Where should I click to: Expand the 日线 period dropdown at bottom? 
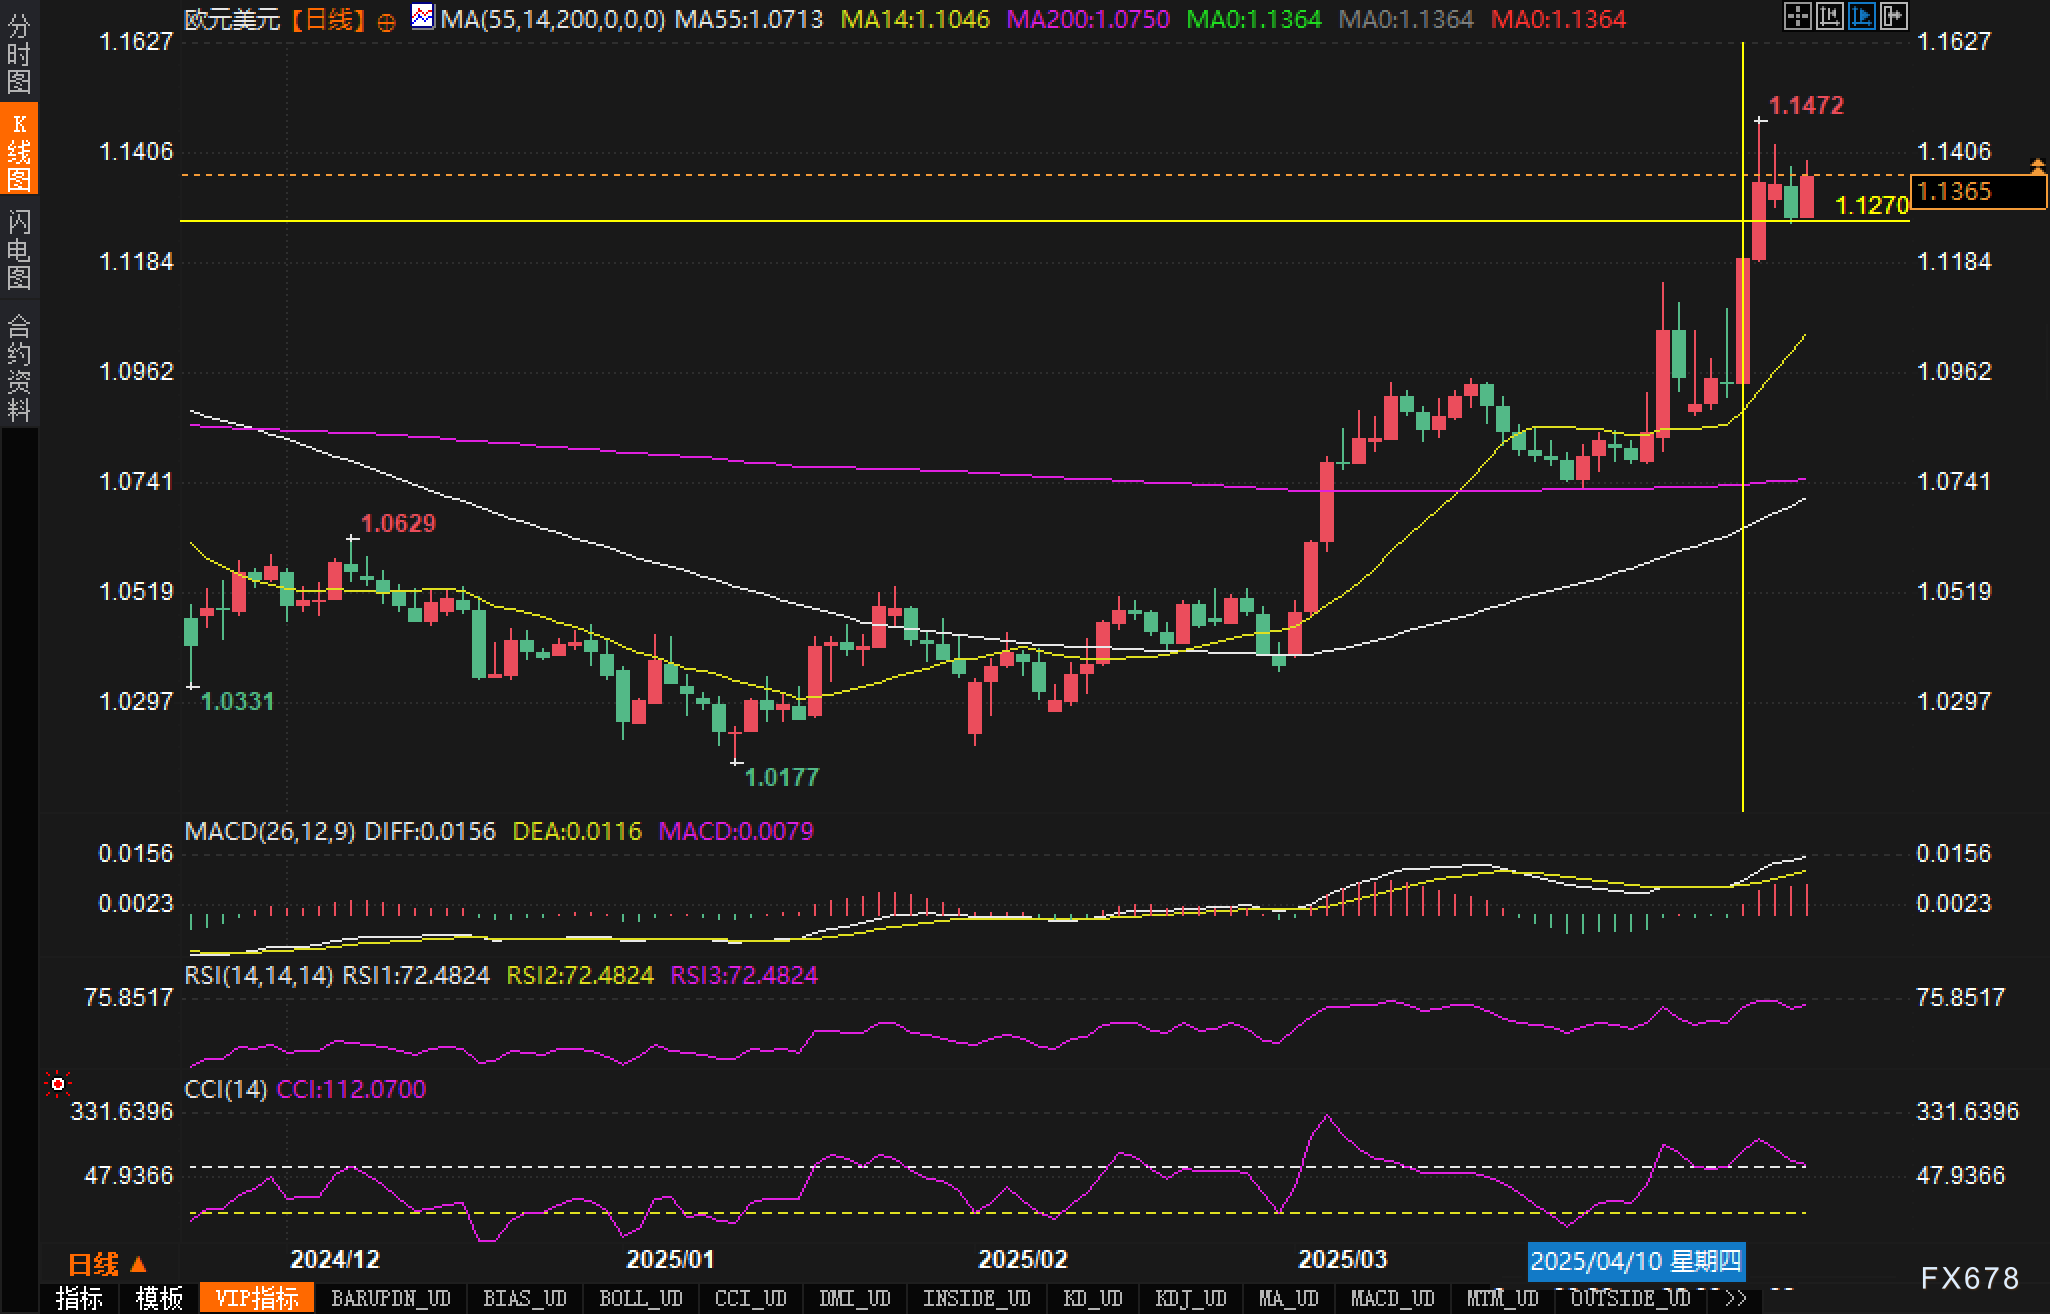click(x=108, y=1265)
